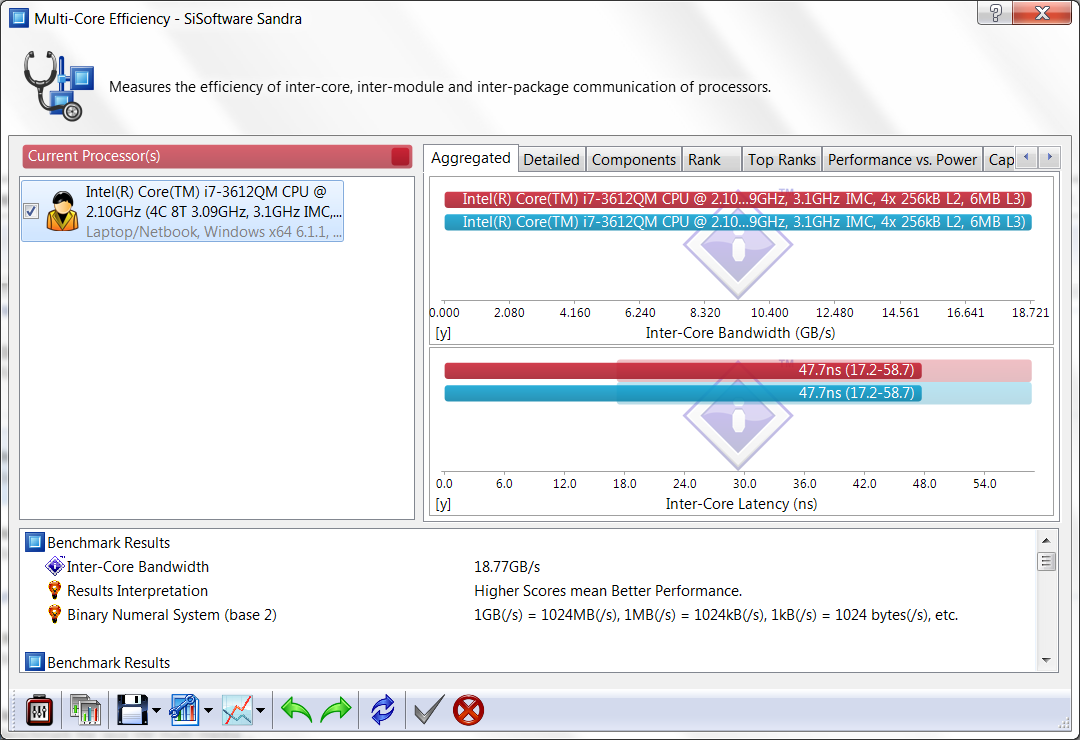Image resolution: width=1080 pixels, height=740 pixels.
Task: Click the stethoscope module icon in the header
Action: (x=59, y=85)
